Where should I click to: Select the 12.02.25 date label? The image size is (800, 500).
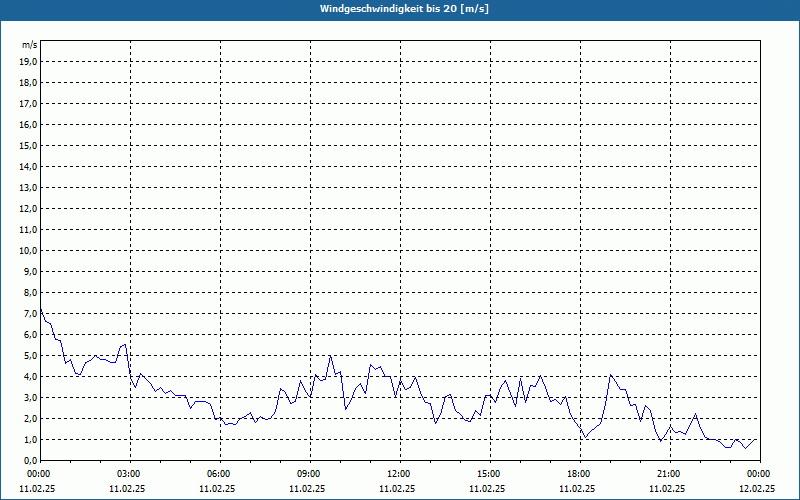pyautogui.click(x=757, y=488)
